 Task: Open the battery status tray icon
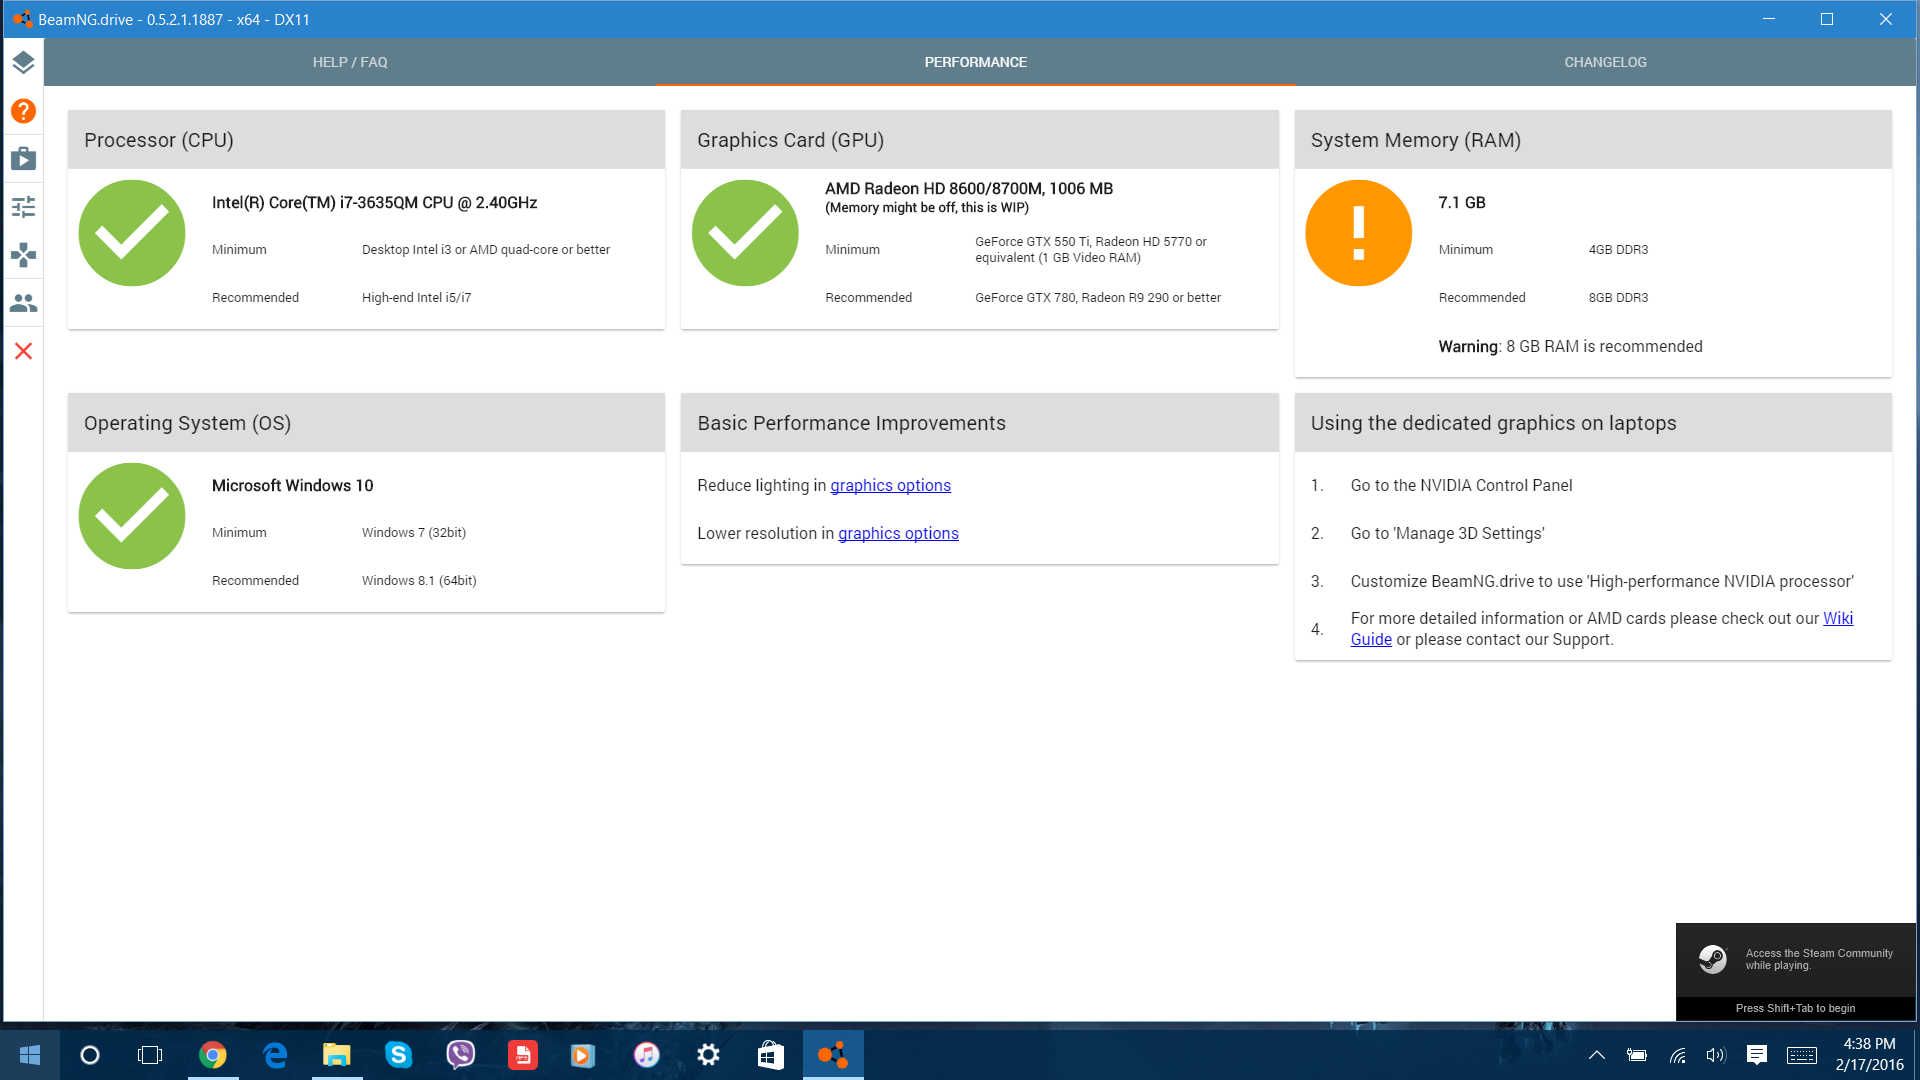1637,1055
